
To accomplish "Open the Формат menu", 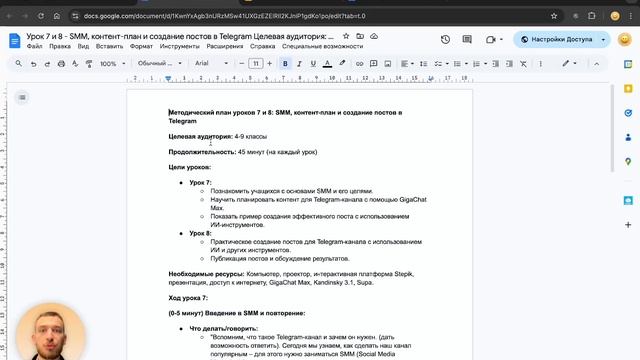I will point(141,46).
